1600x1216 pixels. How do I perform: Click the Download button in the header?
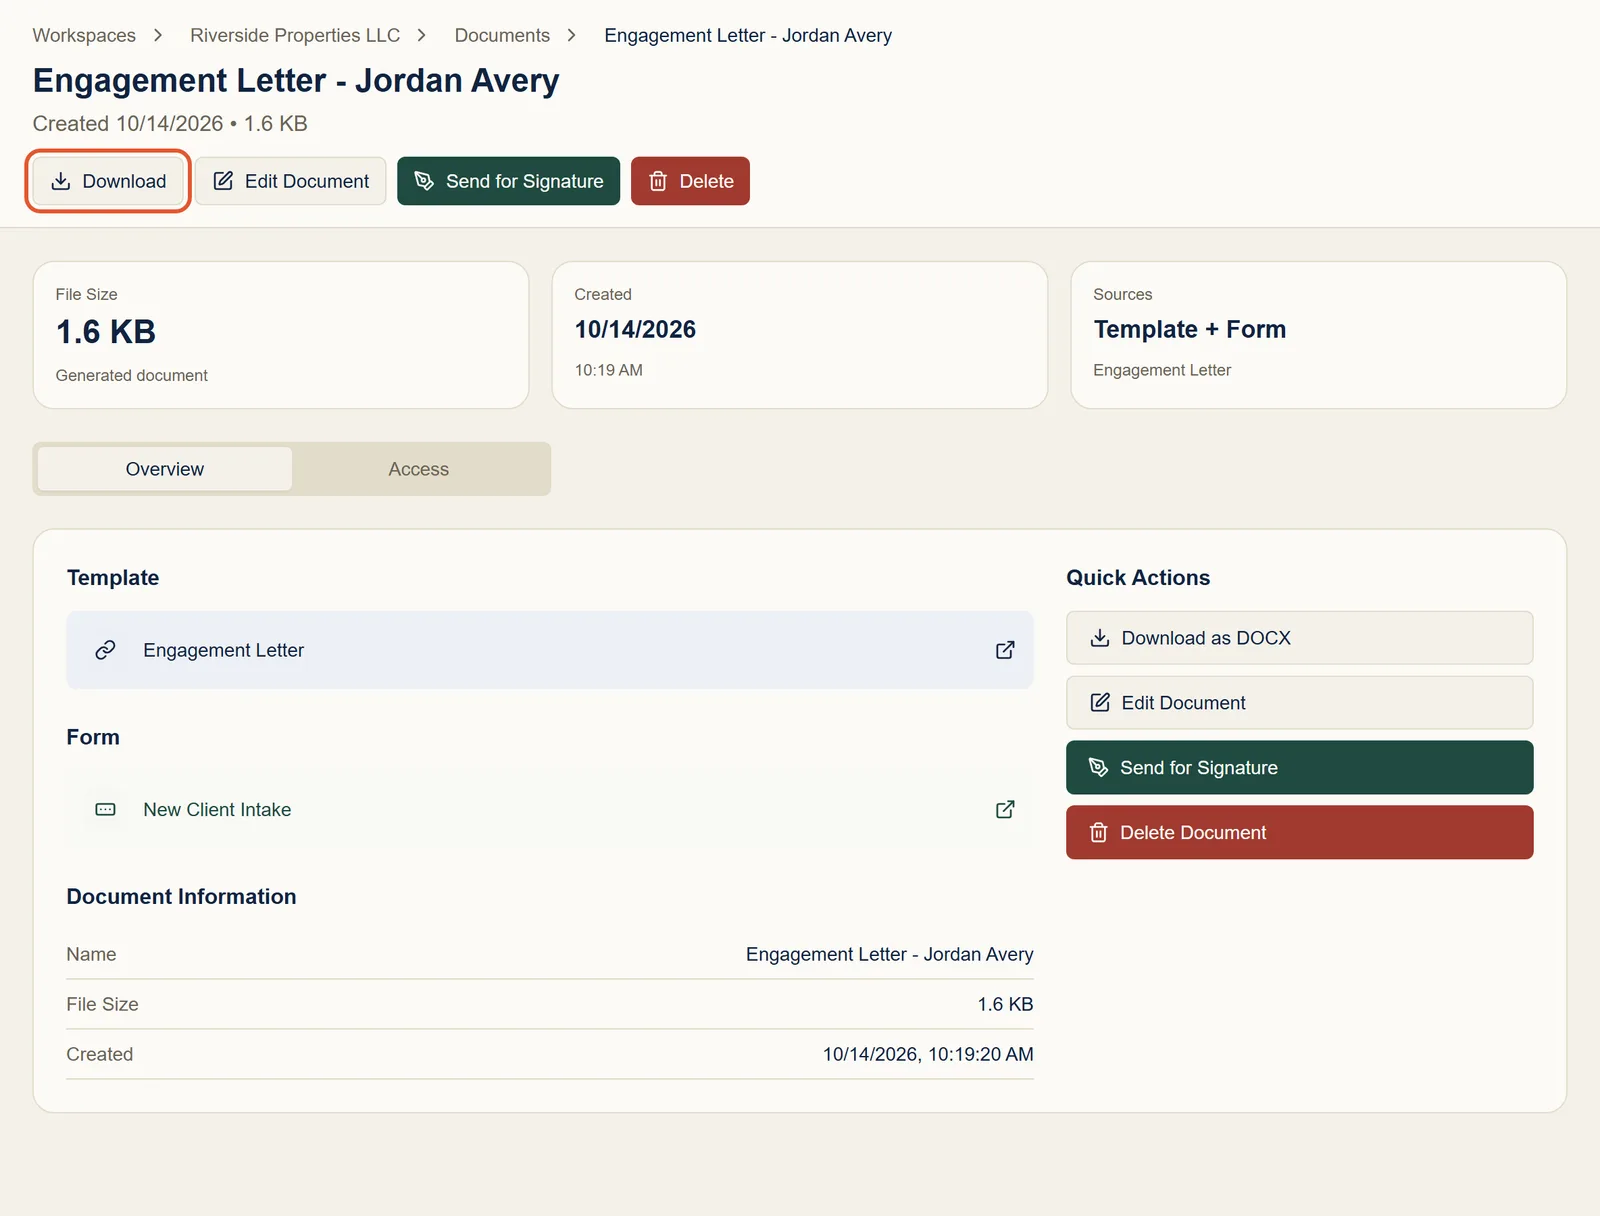108,181
